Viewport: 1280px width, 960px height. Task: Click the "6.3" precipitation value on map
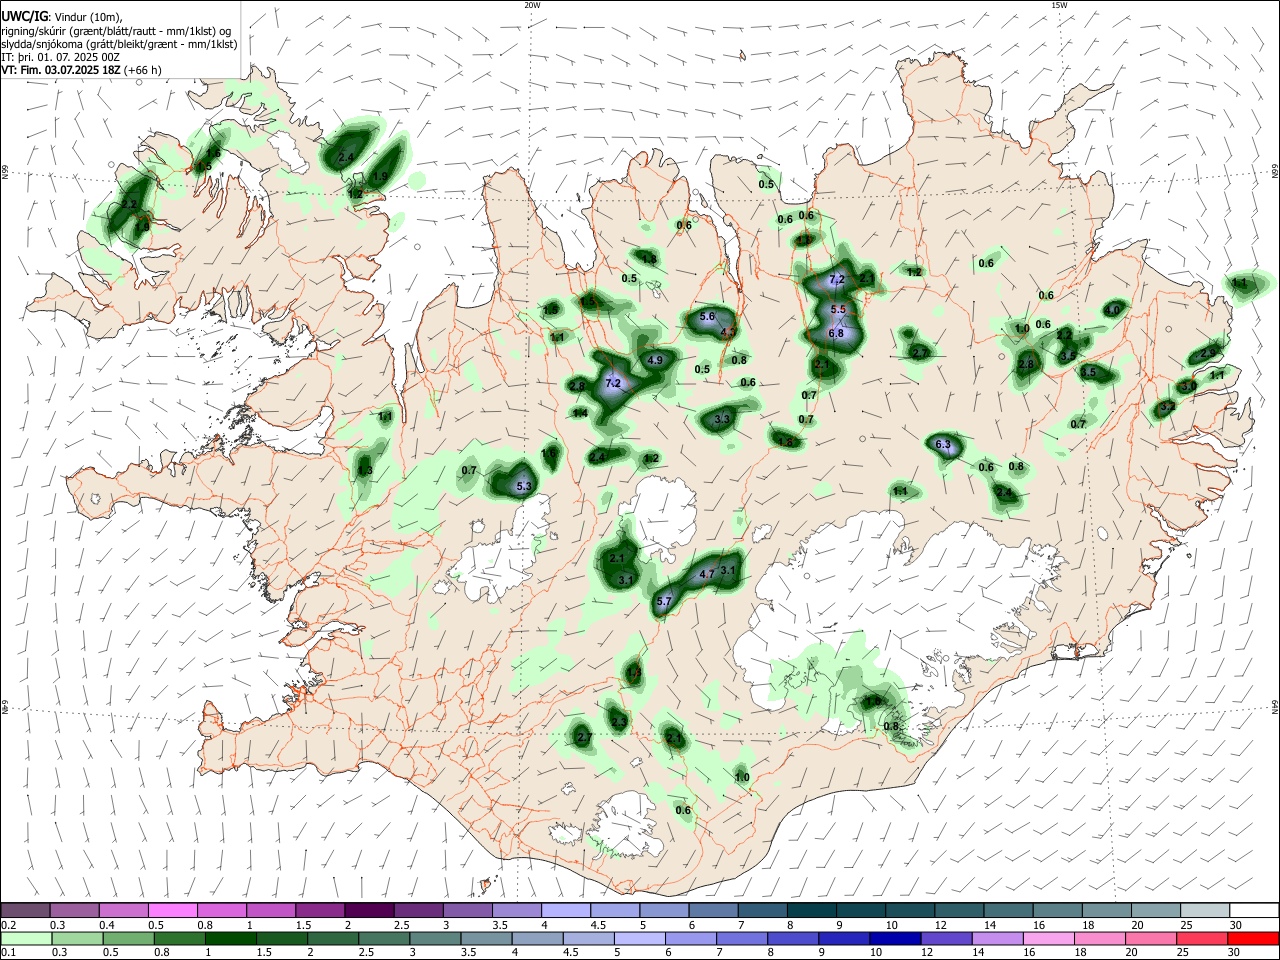tap(943, 444)
